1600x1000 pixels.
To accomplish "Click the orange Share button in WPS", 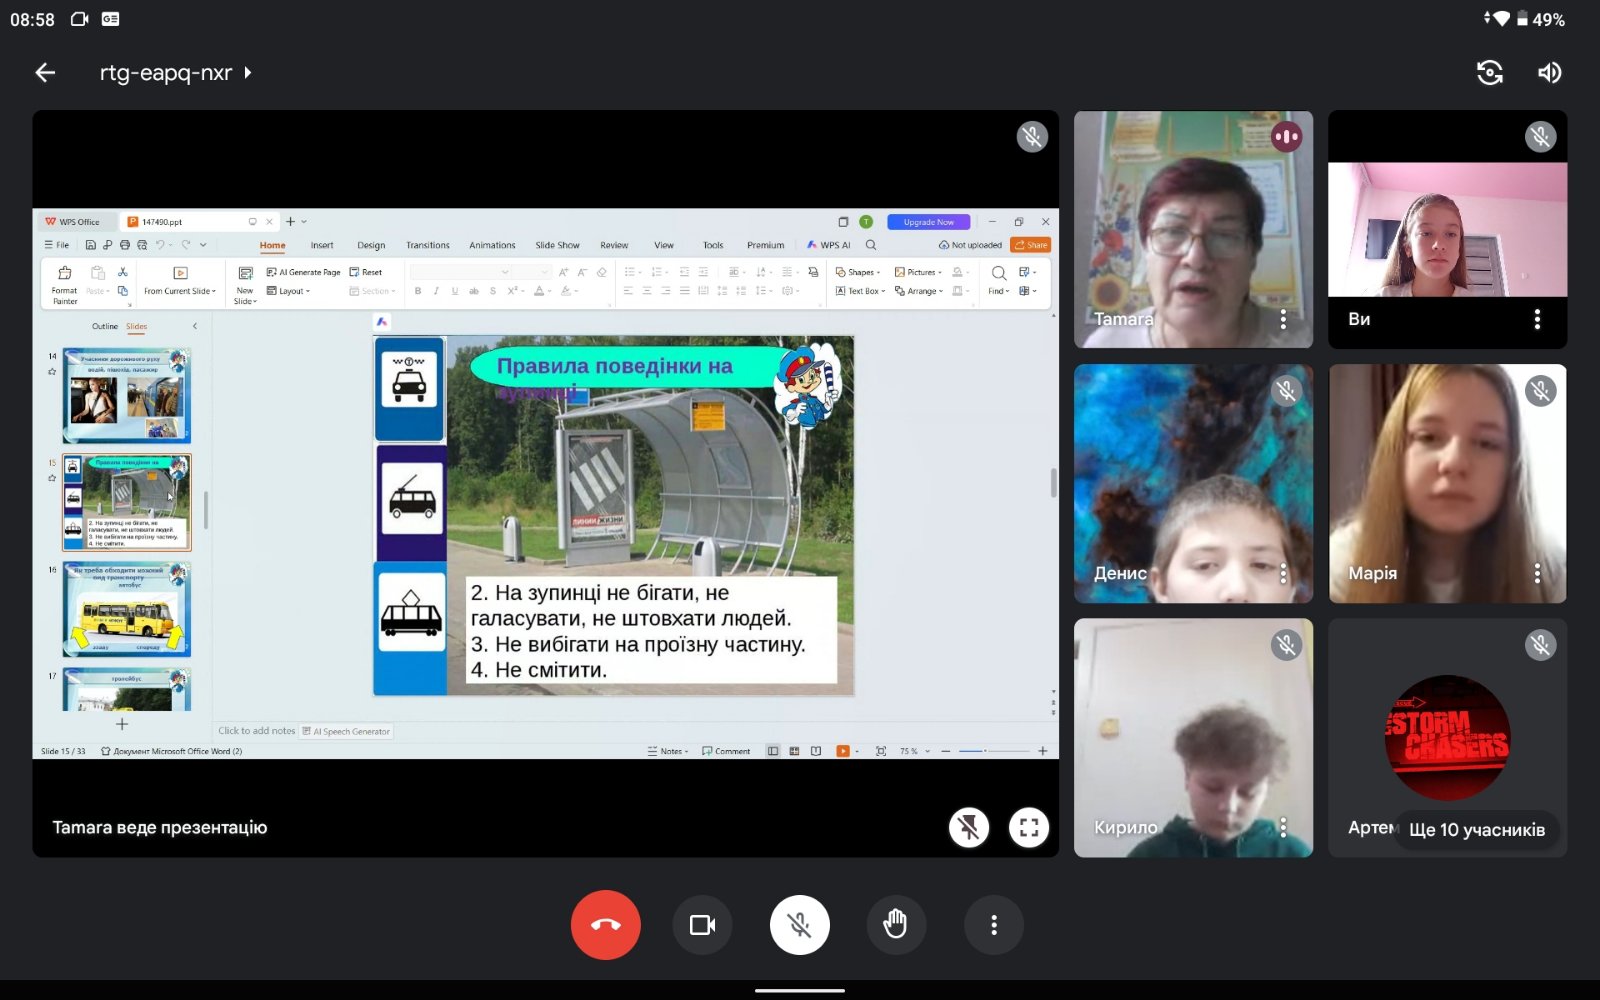I will tap(1031, 245).
